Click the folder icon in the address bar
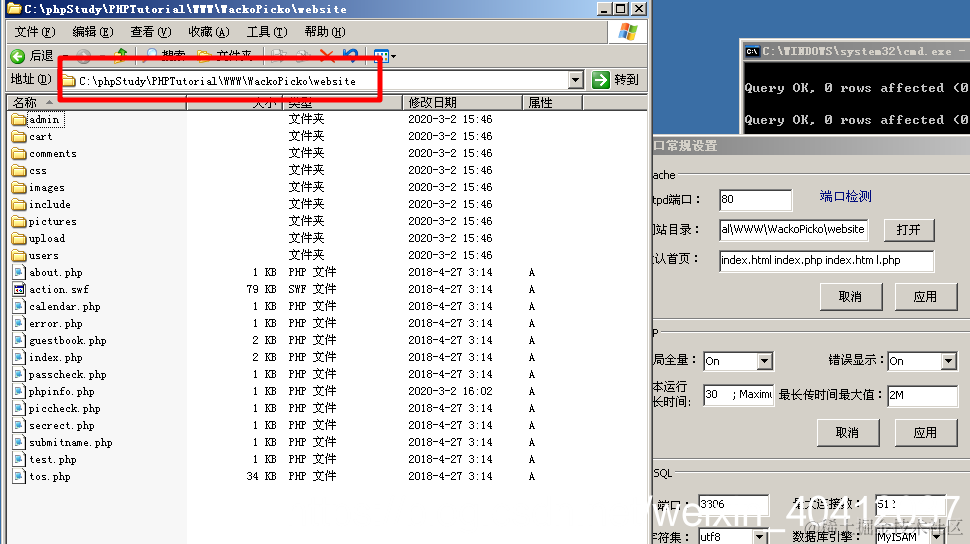This screenshot has width=970, height=544. coord(69,81)
